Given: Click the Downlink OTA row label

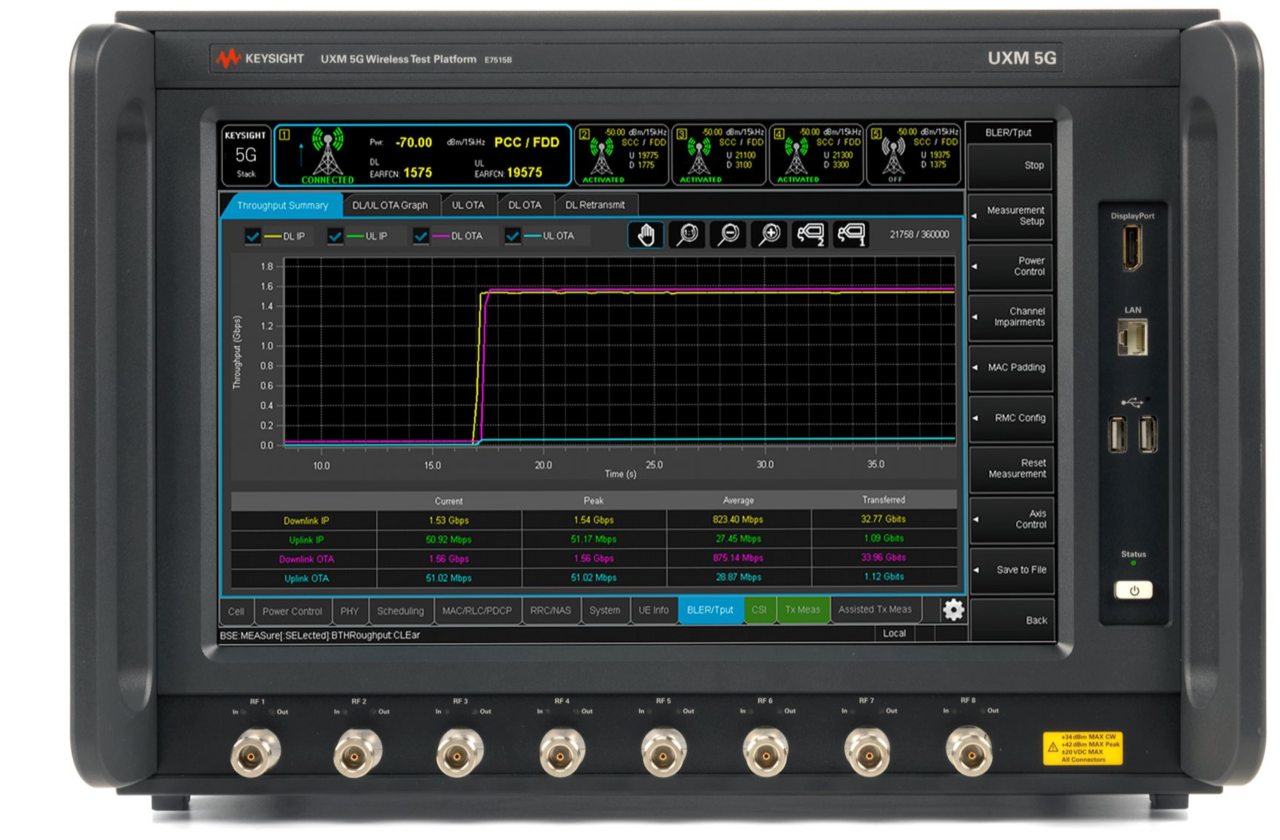Looking at the screenshot, I should [x=304, y=558].
